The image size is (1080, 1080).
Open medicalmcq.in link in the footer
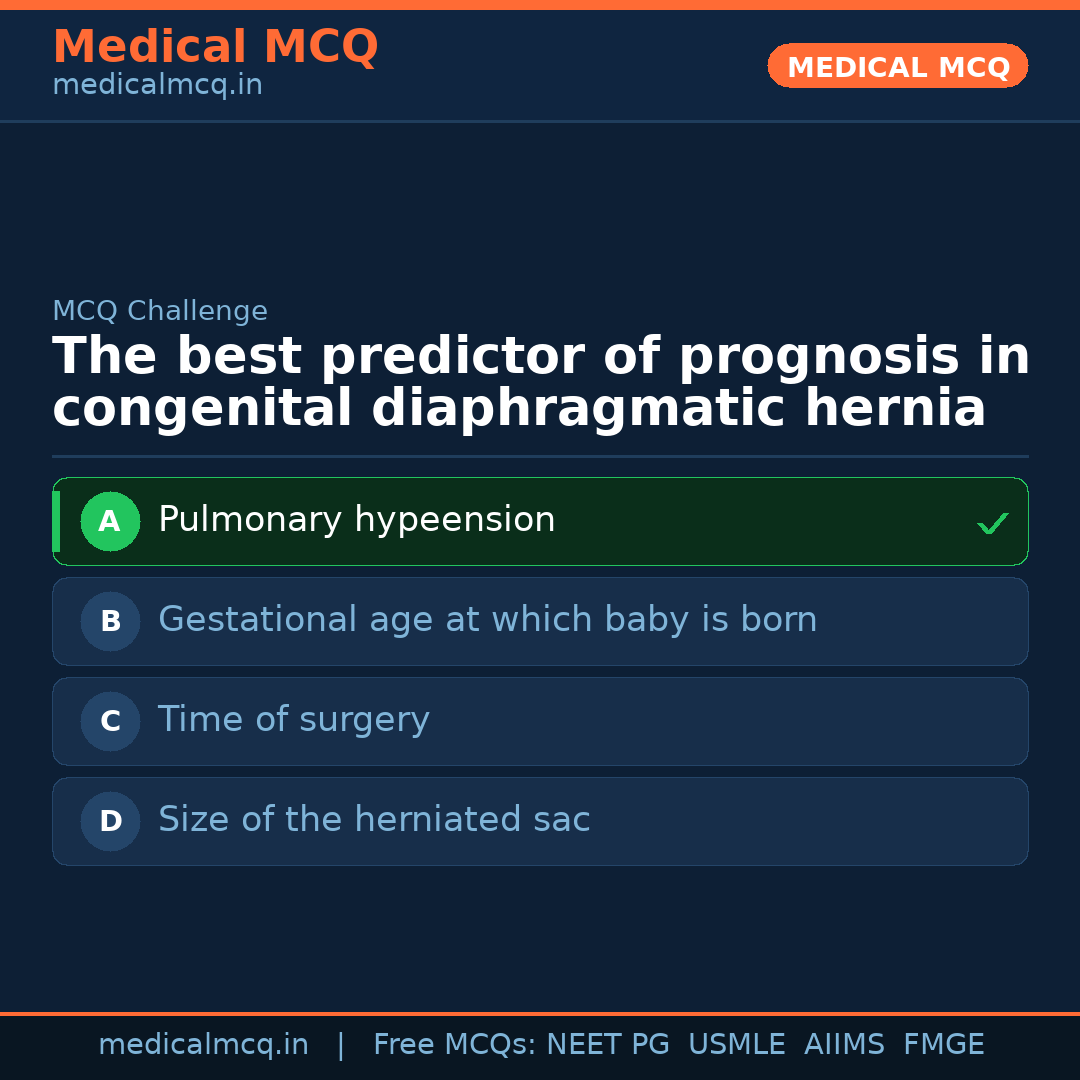point(203,1045)
